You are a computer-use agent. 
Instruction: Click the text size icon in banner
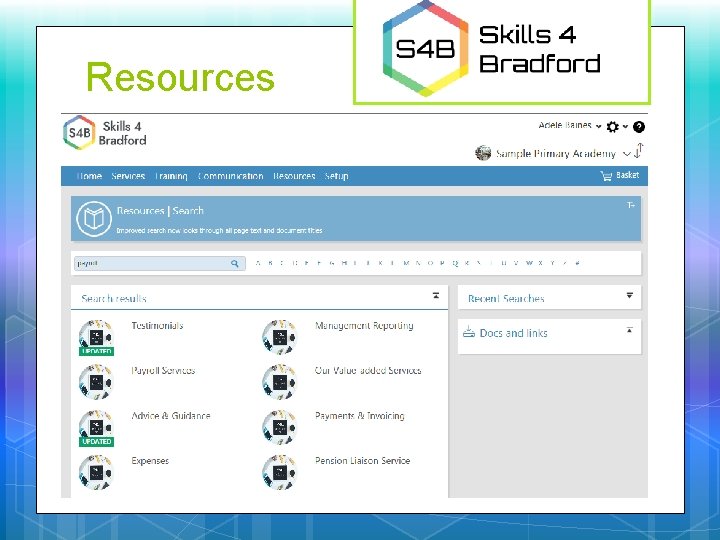coord(631,205)
